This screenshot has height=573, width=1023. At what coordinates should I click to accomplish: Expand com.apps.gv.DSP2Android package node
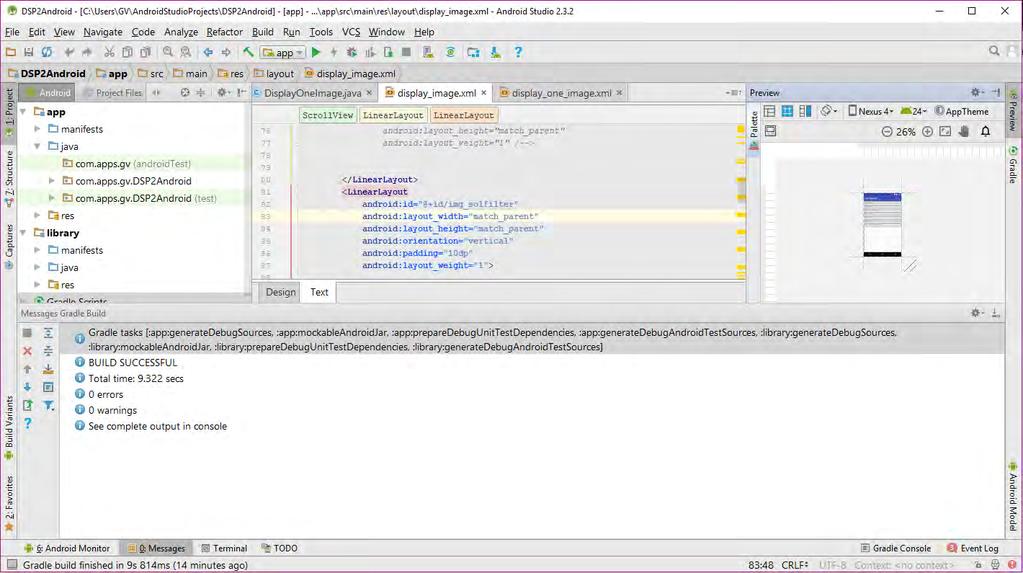point(52,181)
